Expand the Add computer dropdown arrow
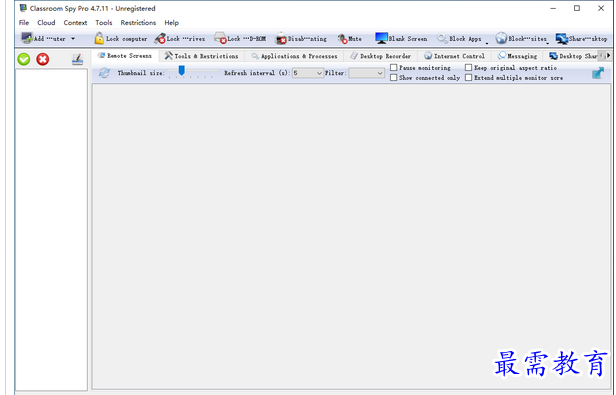 73,39
